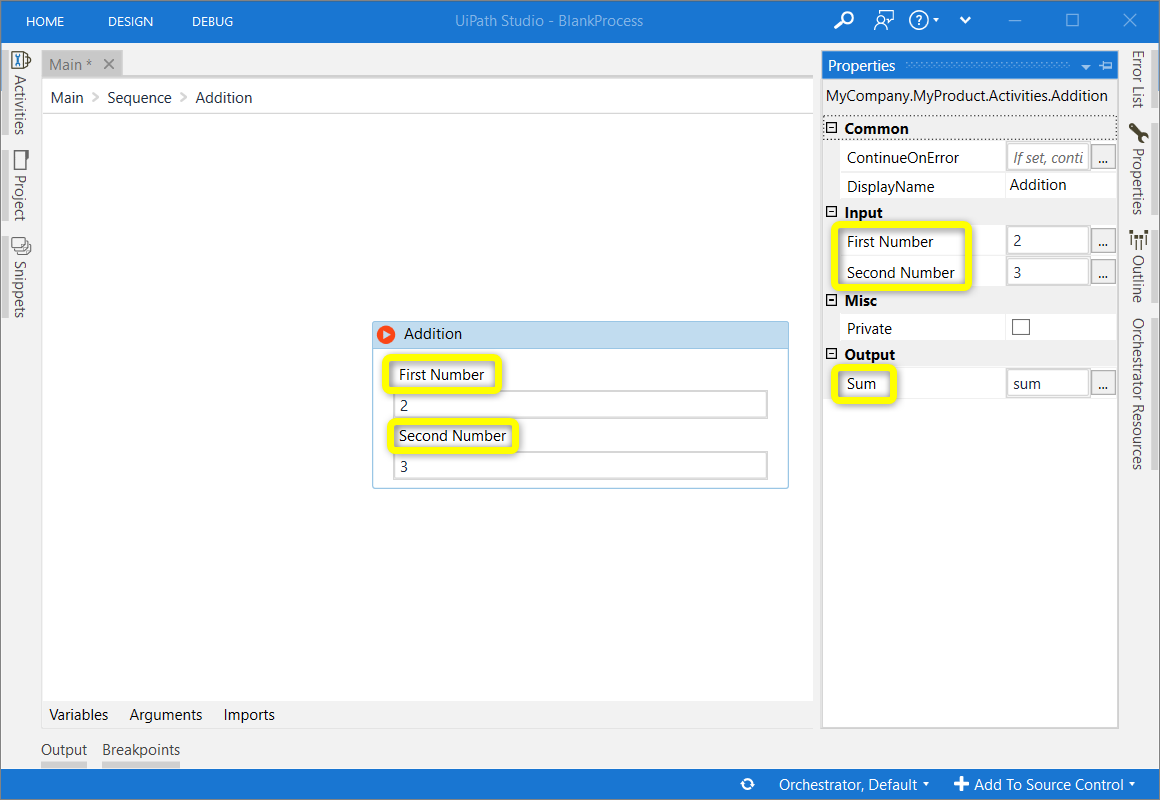This screenshot has width=1160, height=800.
Task: Click the sum Output field
Action: (1048, 382)
